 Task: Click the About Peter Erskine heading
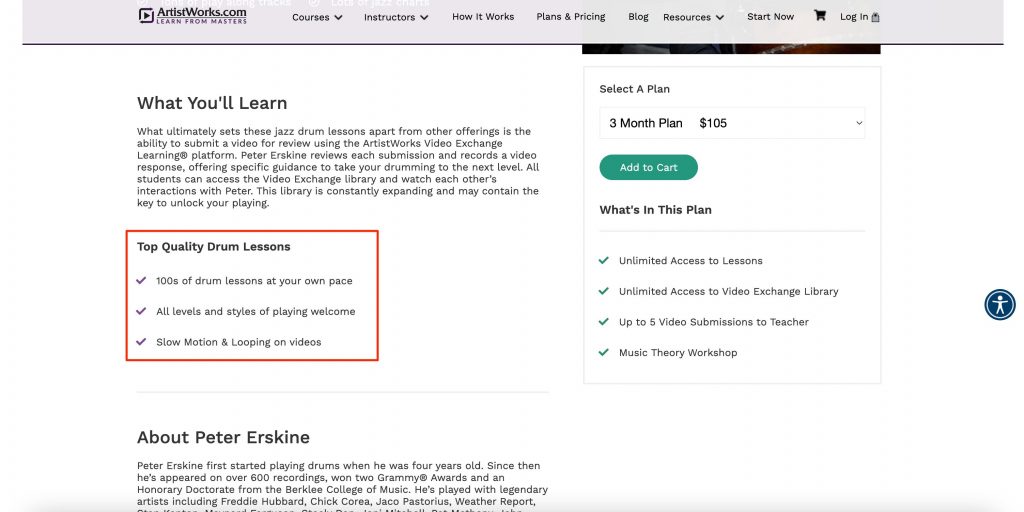click(223, 437)
